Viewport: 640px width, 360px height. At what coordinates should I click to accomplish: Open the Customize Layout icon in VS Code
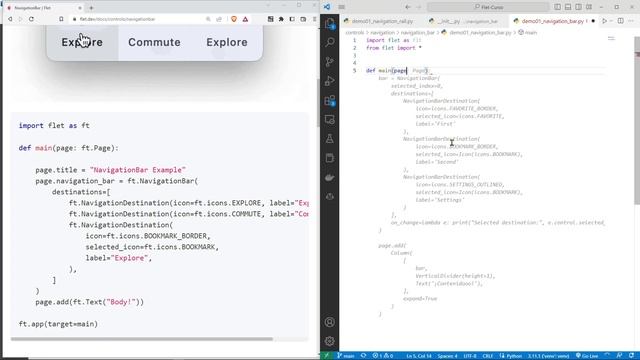[589, 7]
